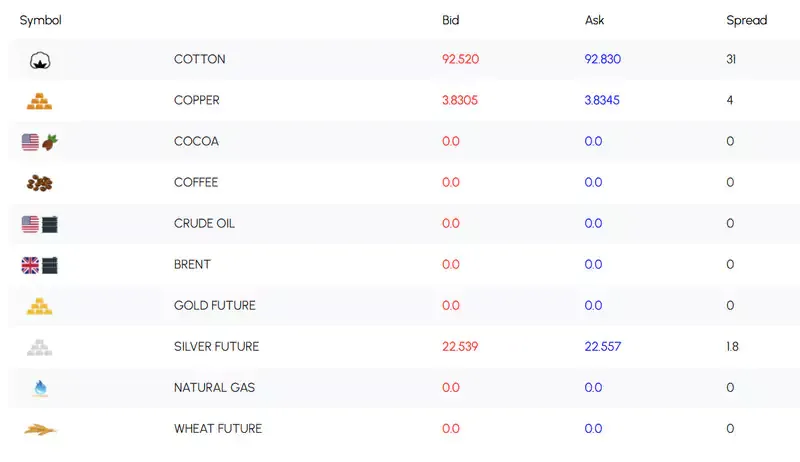800x462 pixels.
Task: Click the Bid column header
Action: [451, 20]
